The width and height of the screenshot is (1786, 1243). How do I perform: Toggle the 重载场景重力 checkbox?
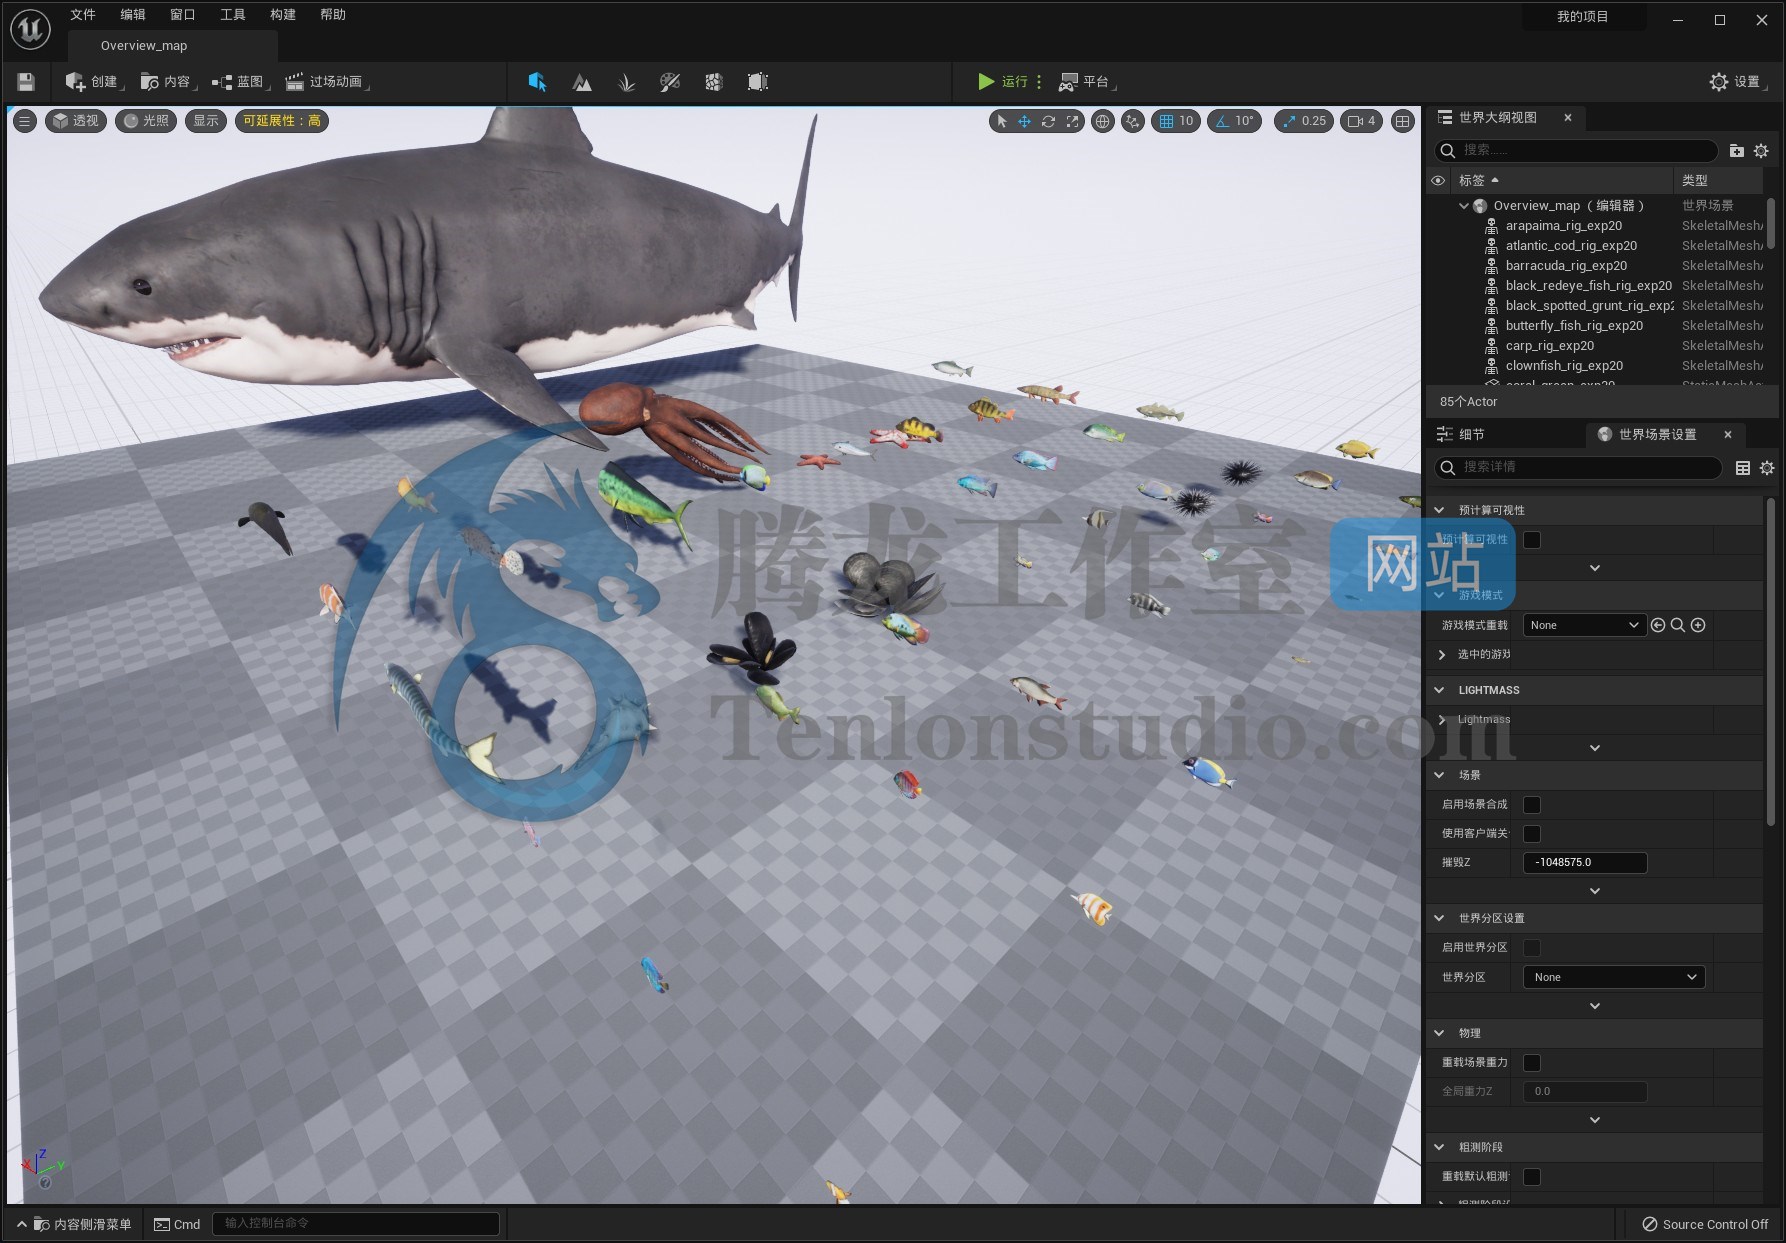point(1531,1062)
